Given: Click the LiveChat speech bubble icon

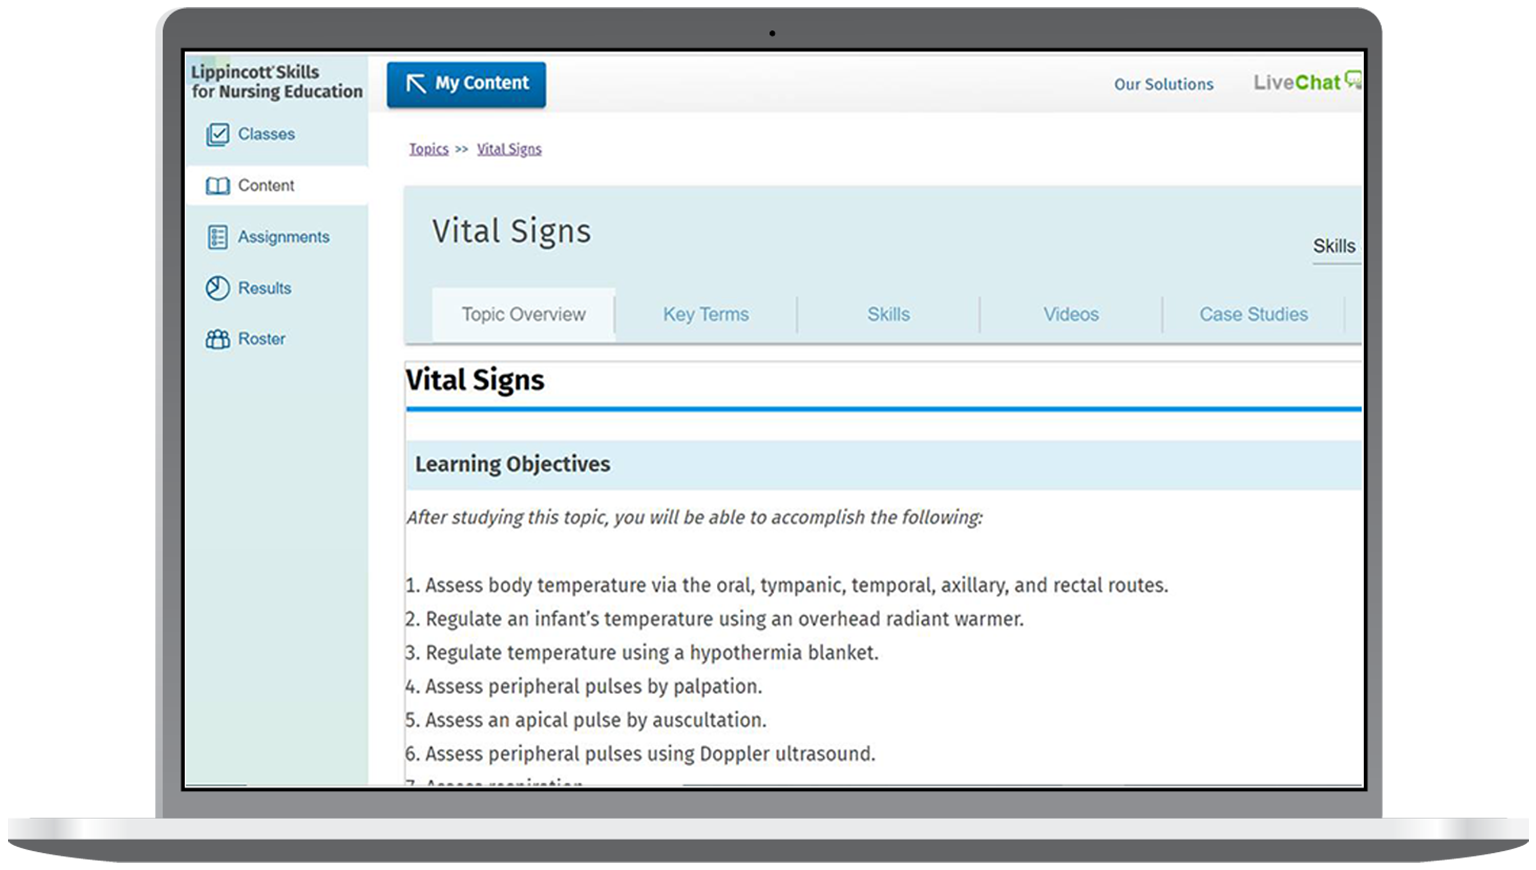Looking at the screenshot, I should pyautogui.click(x=1353, y=80).
